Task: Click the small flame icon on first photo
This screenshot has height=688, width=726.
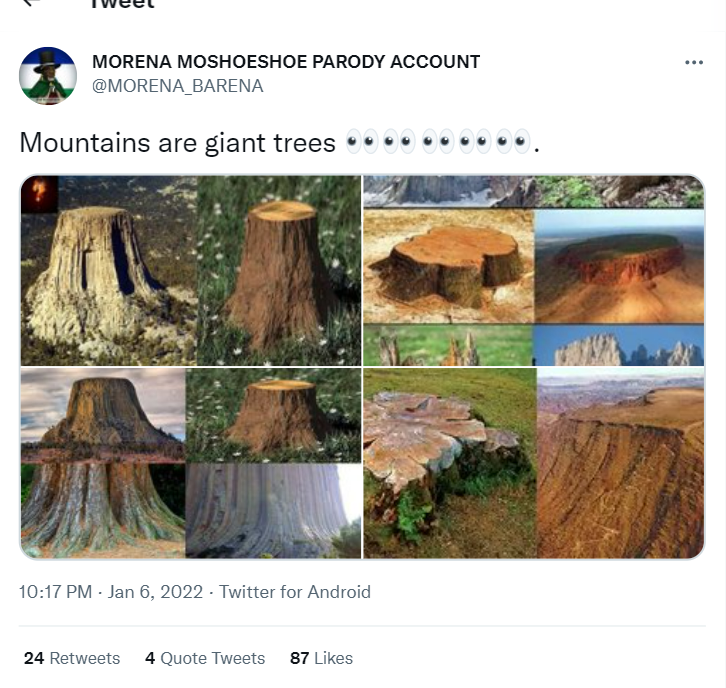Action: click(39, 191)
